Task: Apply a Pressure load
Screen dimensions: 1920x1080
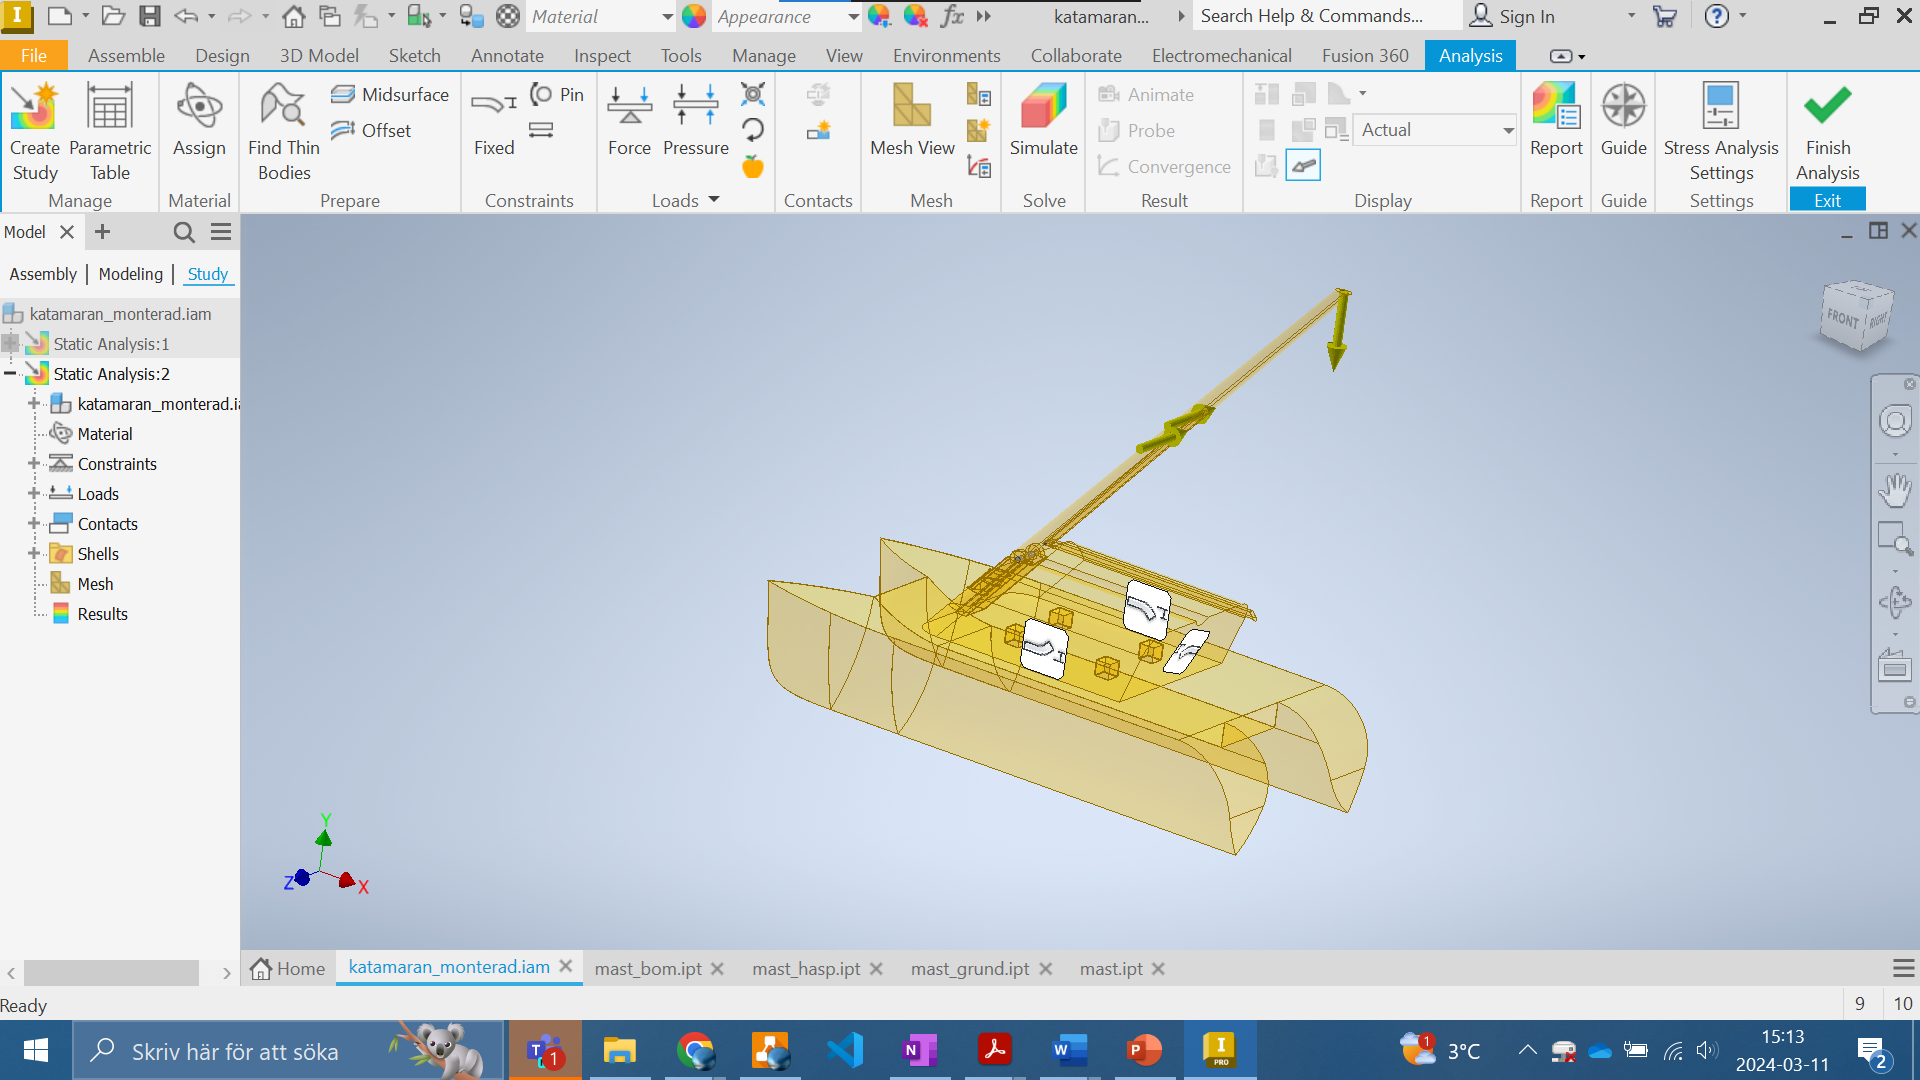Action: click(696, 120)
